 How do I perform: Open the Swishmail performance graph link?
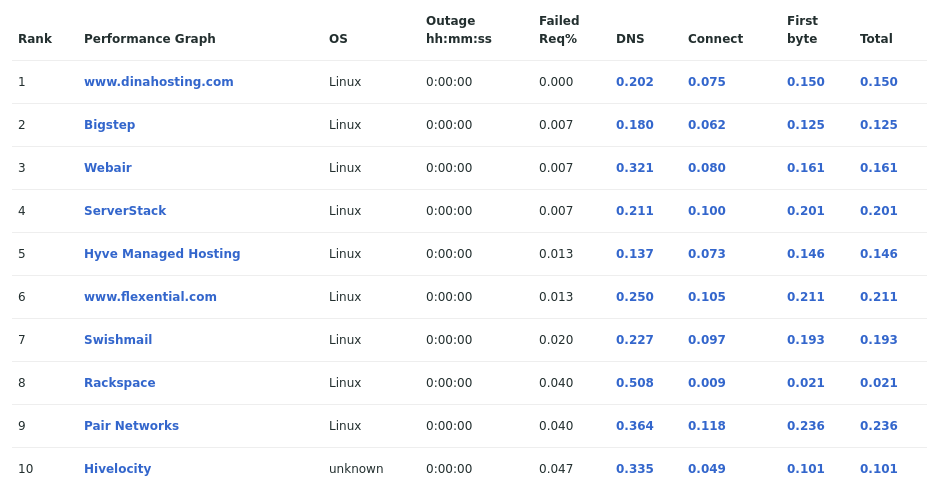[x=118, y=340]
